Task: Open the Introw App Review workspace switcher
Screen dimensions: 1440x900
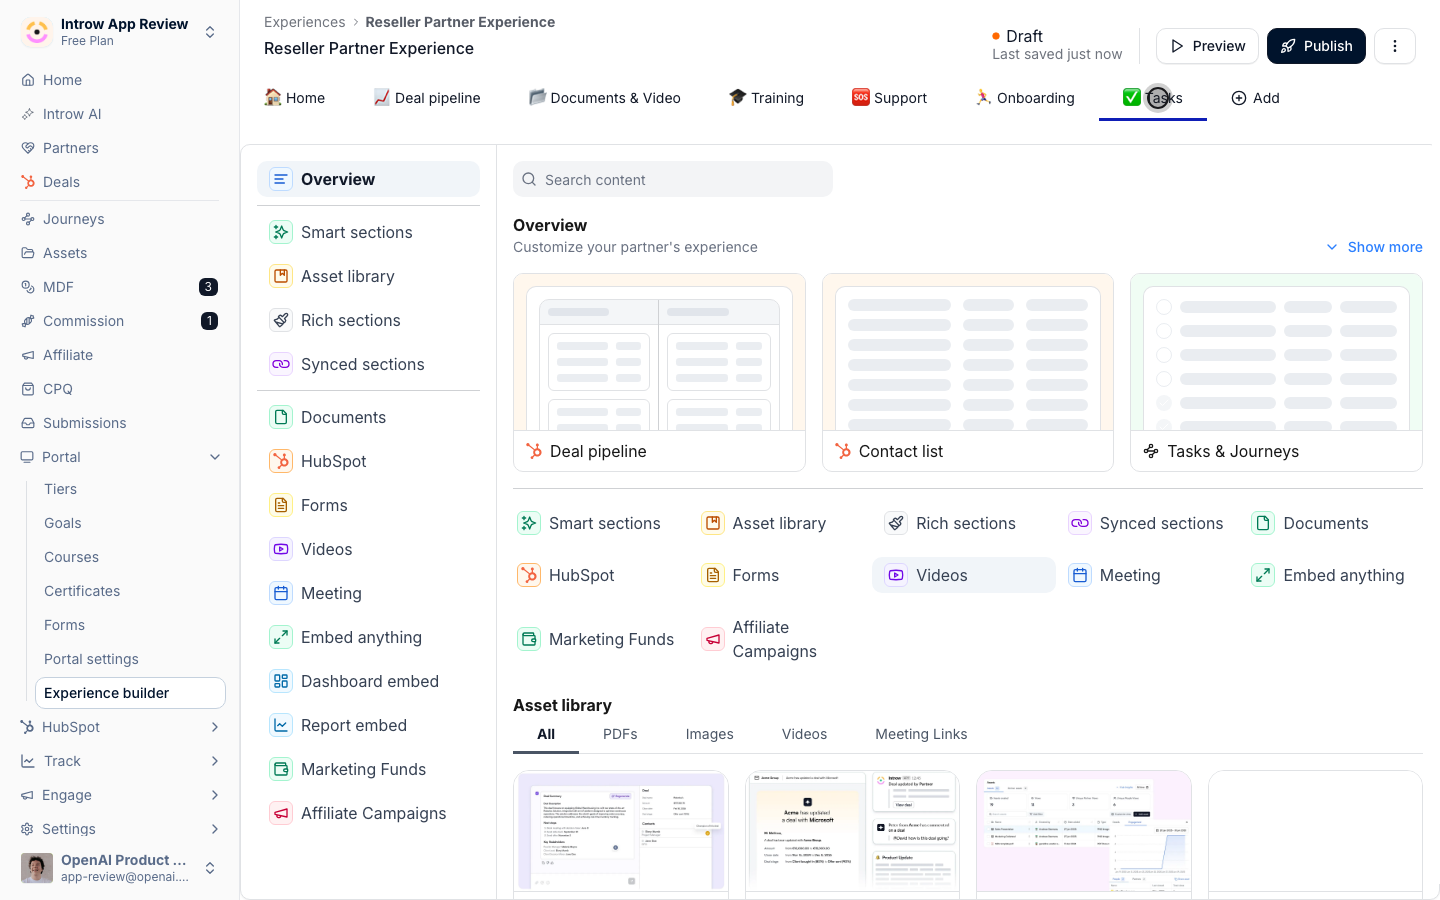Action: click(120, 32)
